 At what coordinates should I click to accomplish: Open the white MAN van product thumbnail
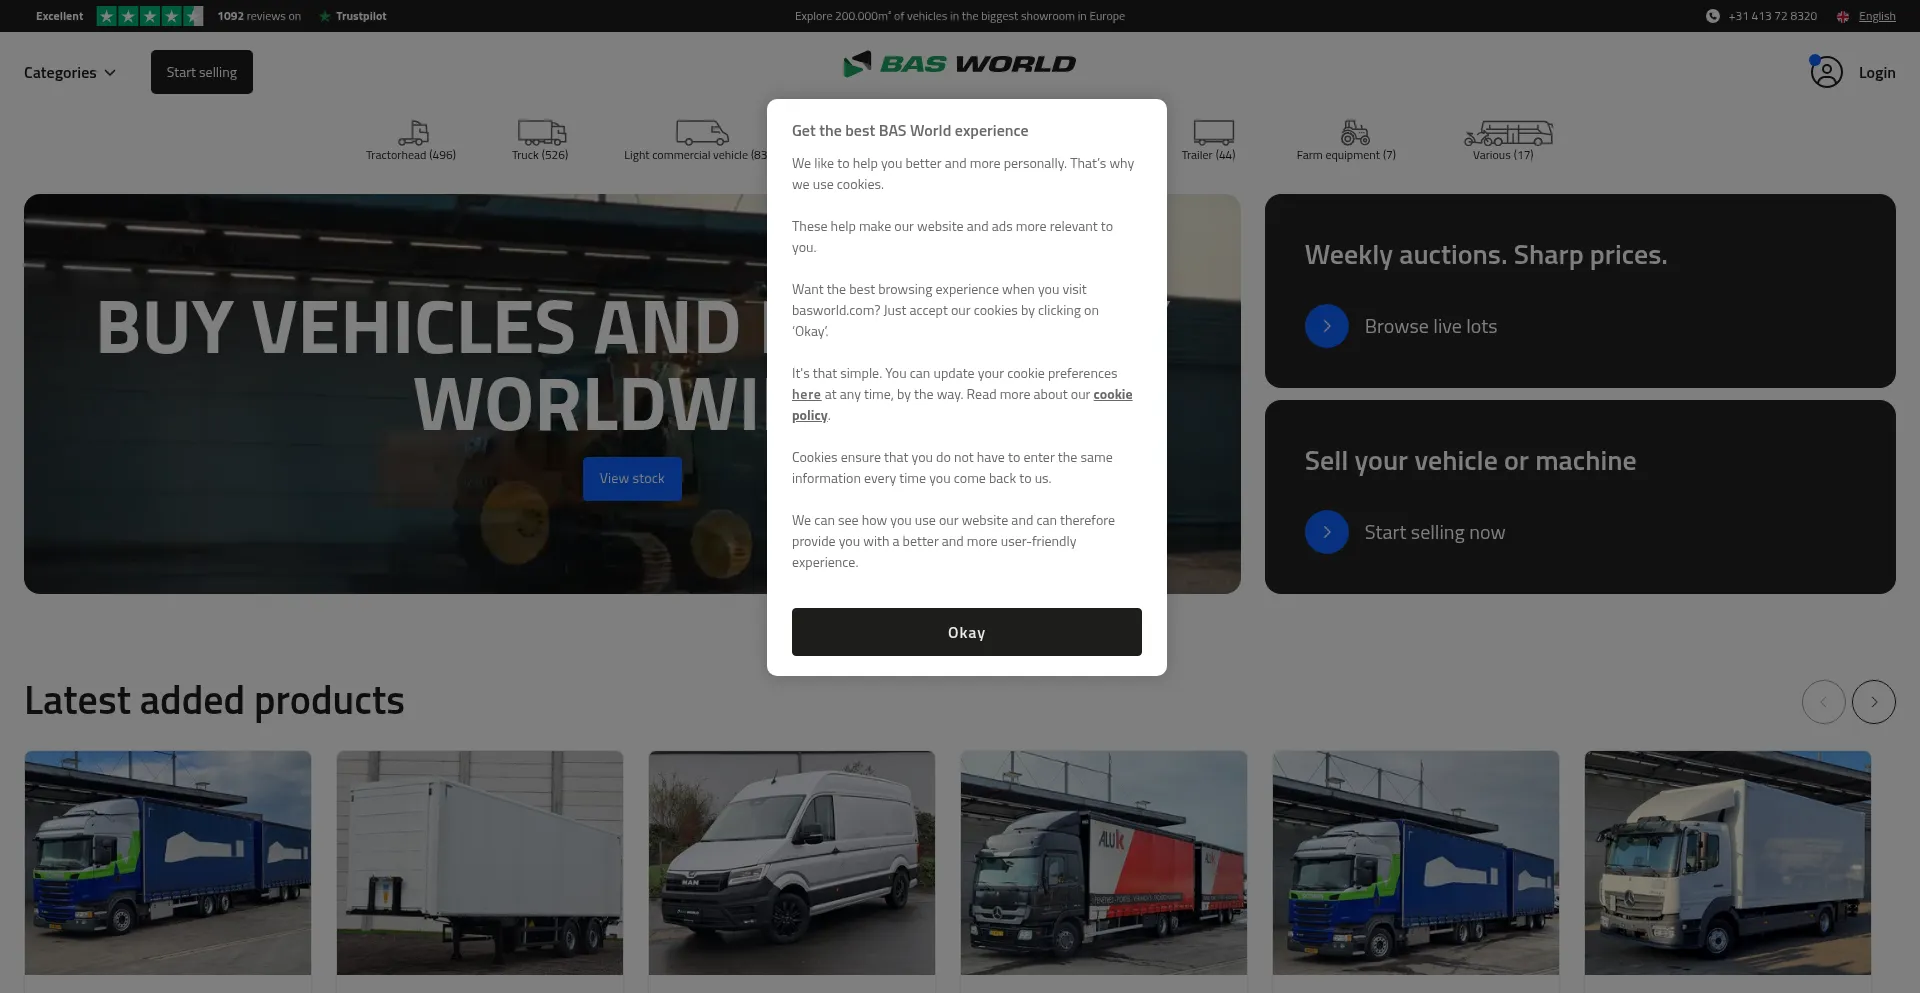tap(791, 862)
